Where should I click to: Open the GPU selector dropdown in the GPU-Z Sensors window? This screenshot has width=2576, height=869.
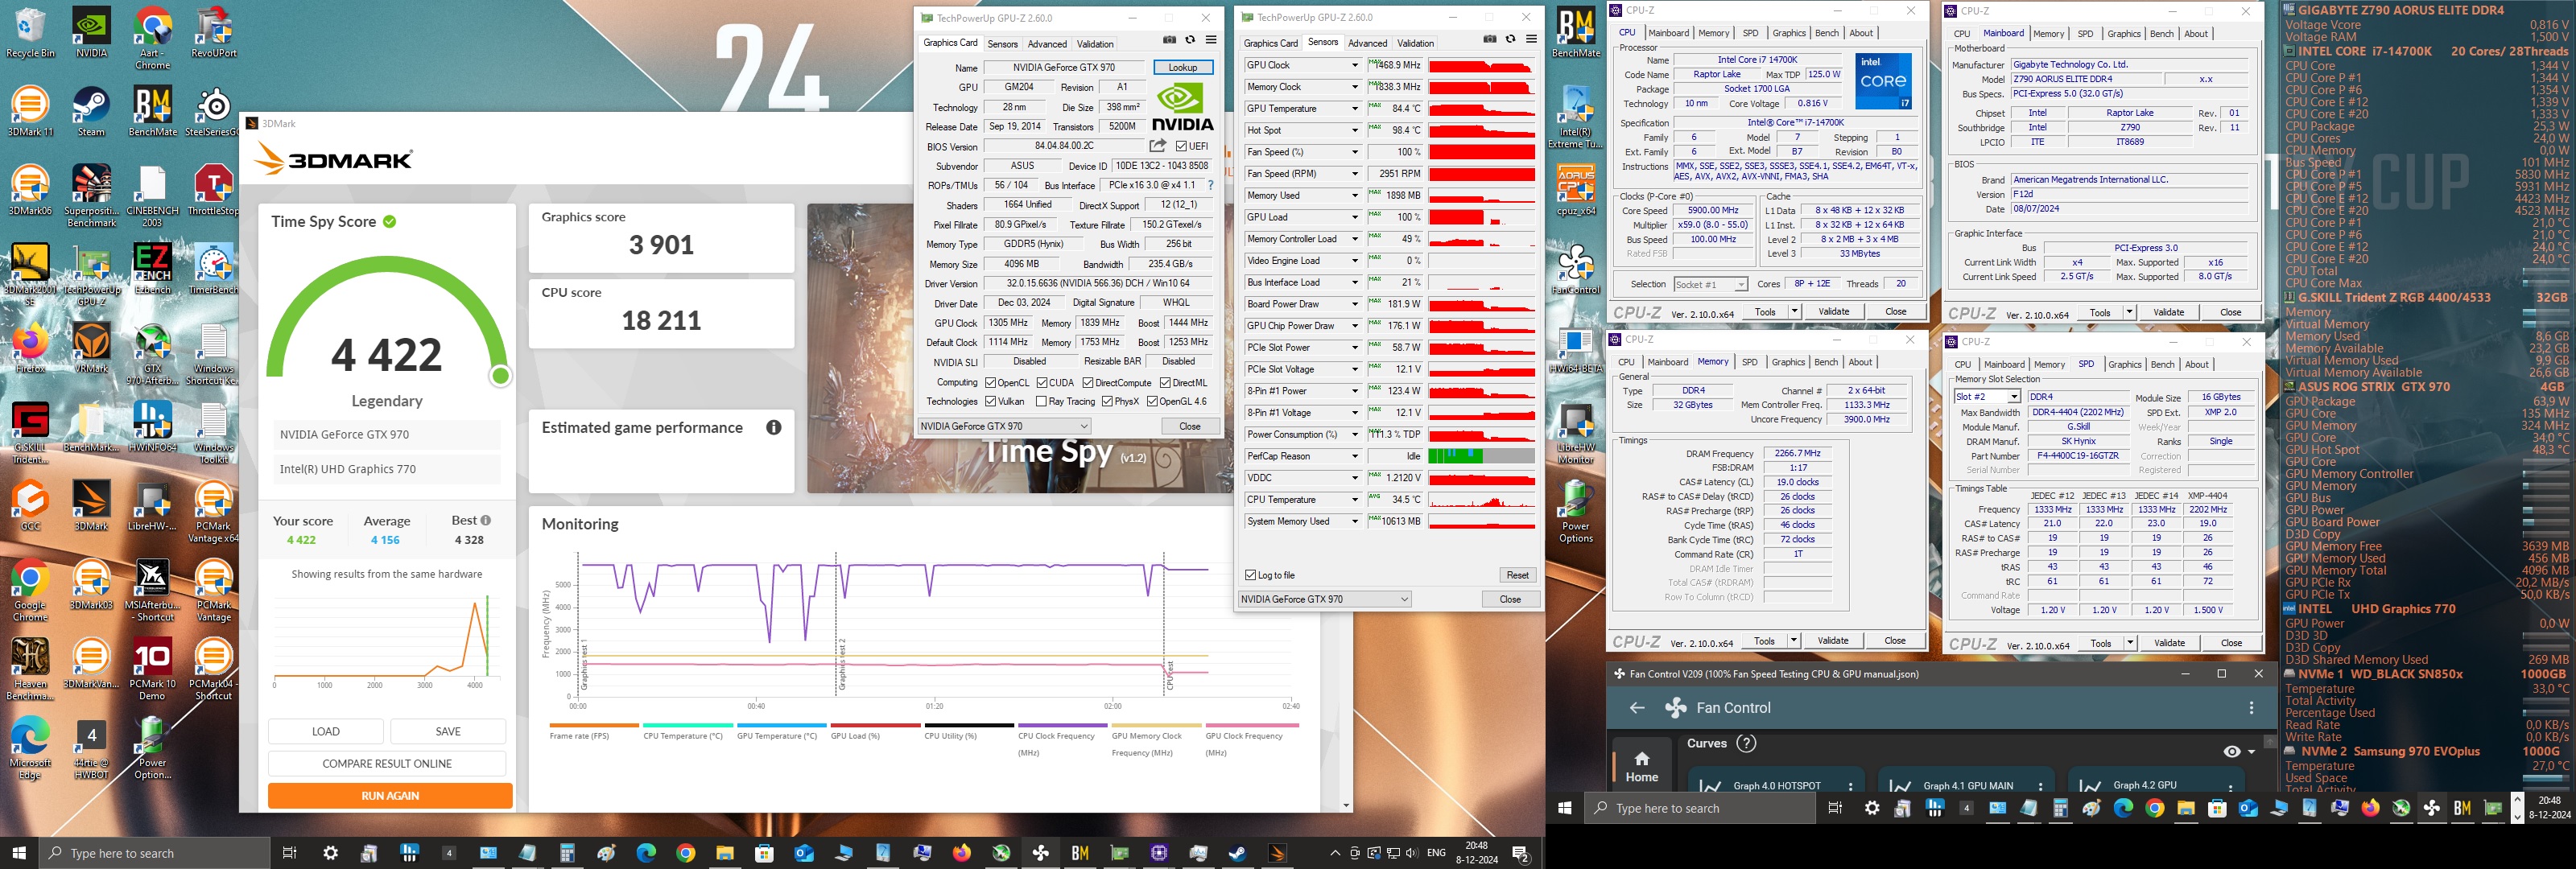pyautogui.click(x=1325, y=599)
